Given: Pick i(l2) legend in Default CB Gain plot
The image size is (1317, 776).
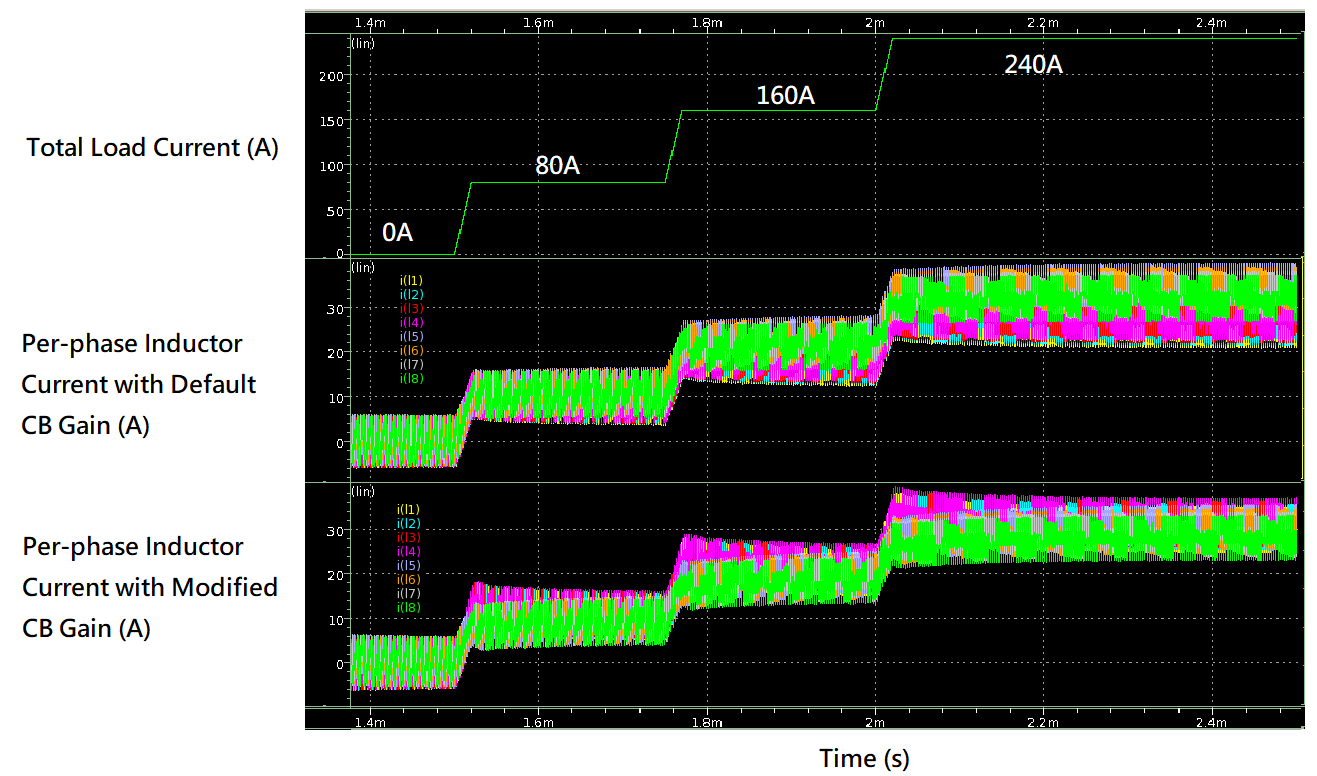Looking at the screenshot, I should click(x=411, y=295).
